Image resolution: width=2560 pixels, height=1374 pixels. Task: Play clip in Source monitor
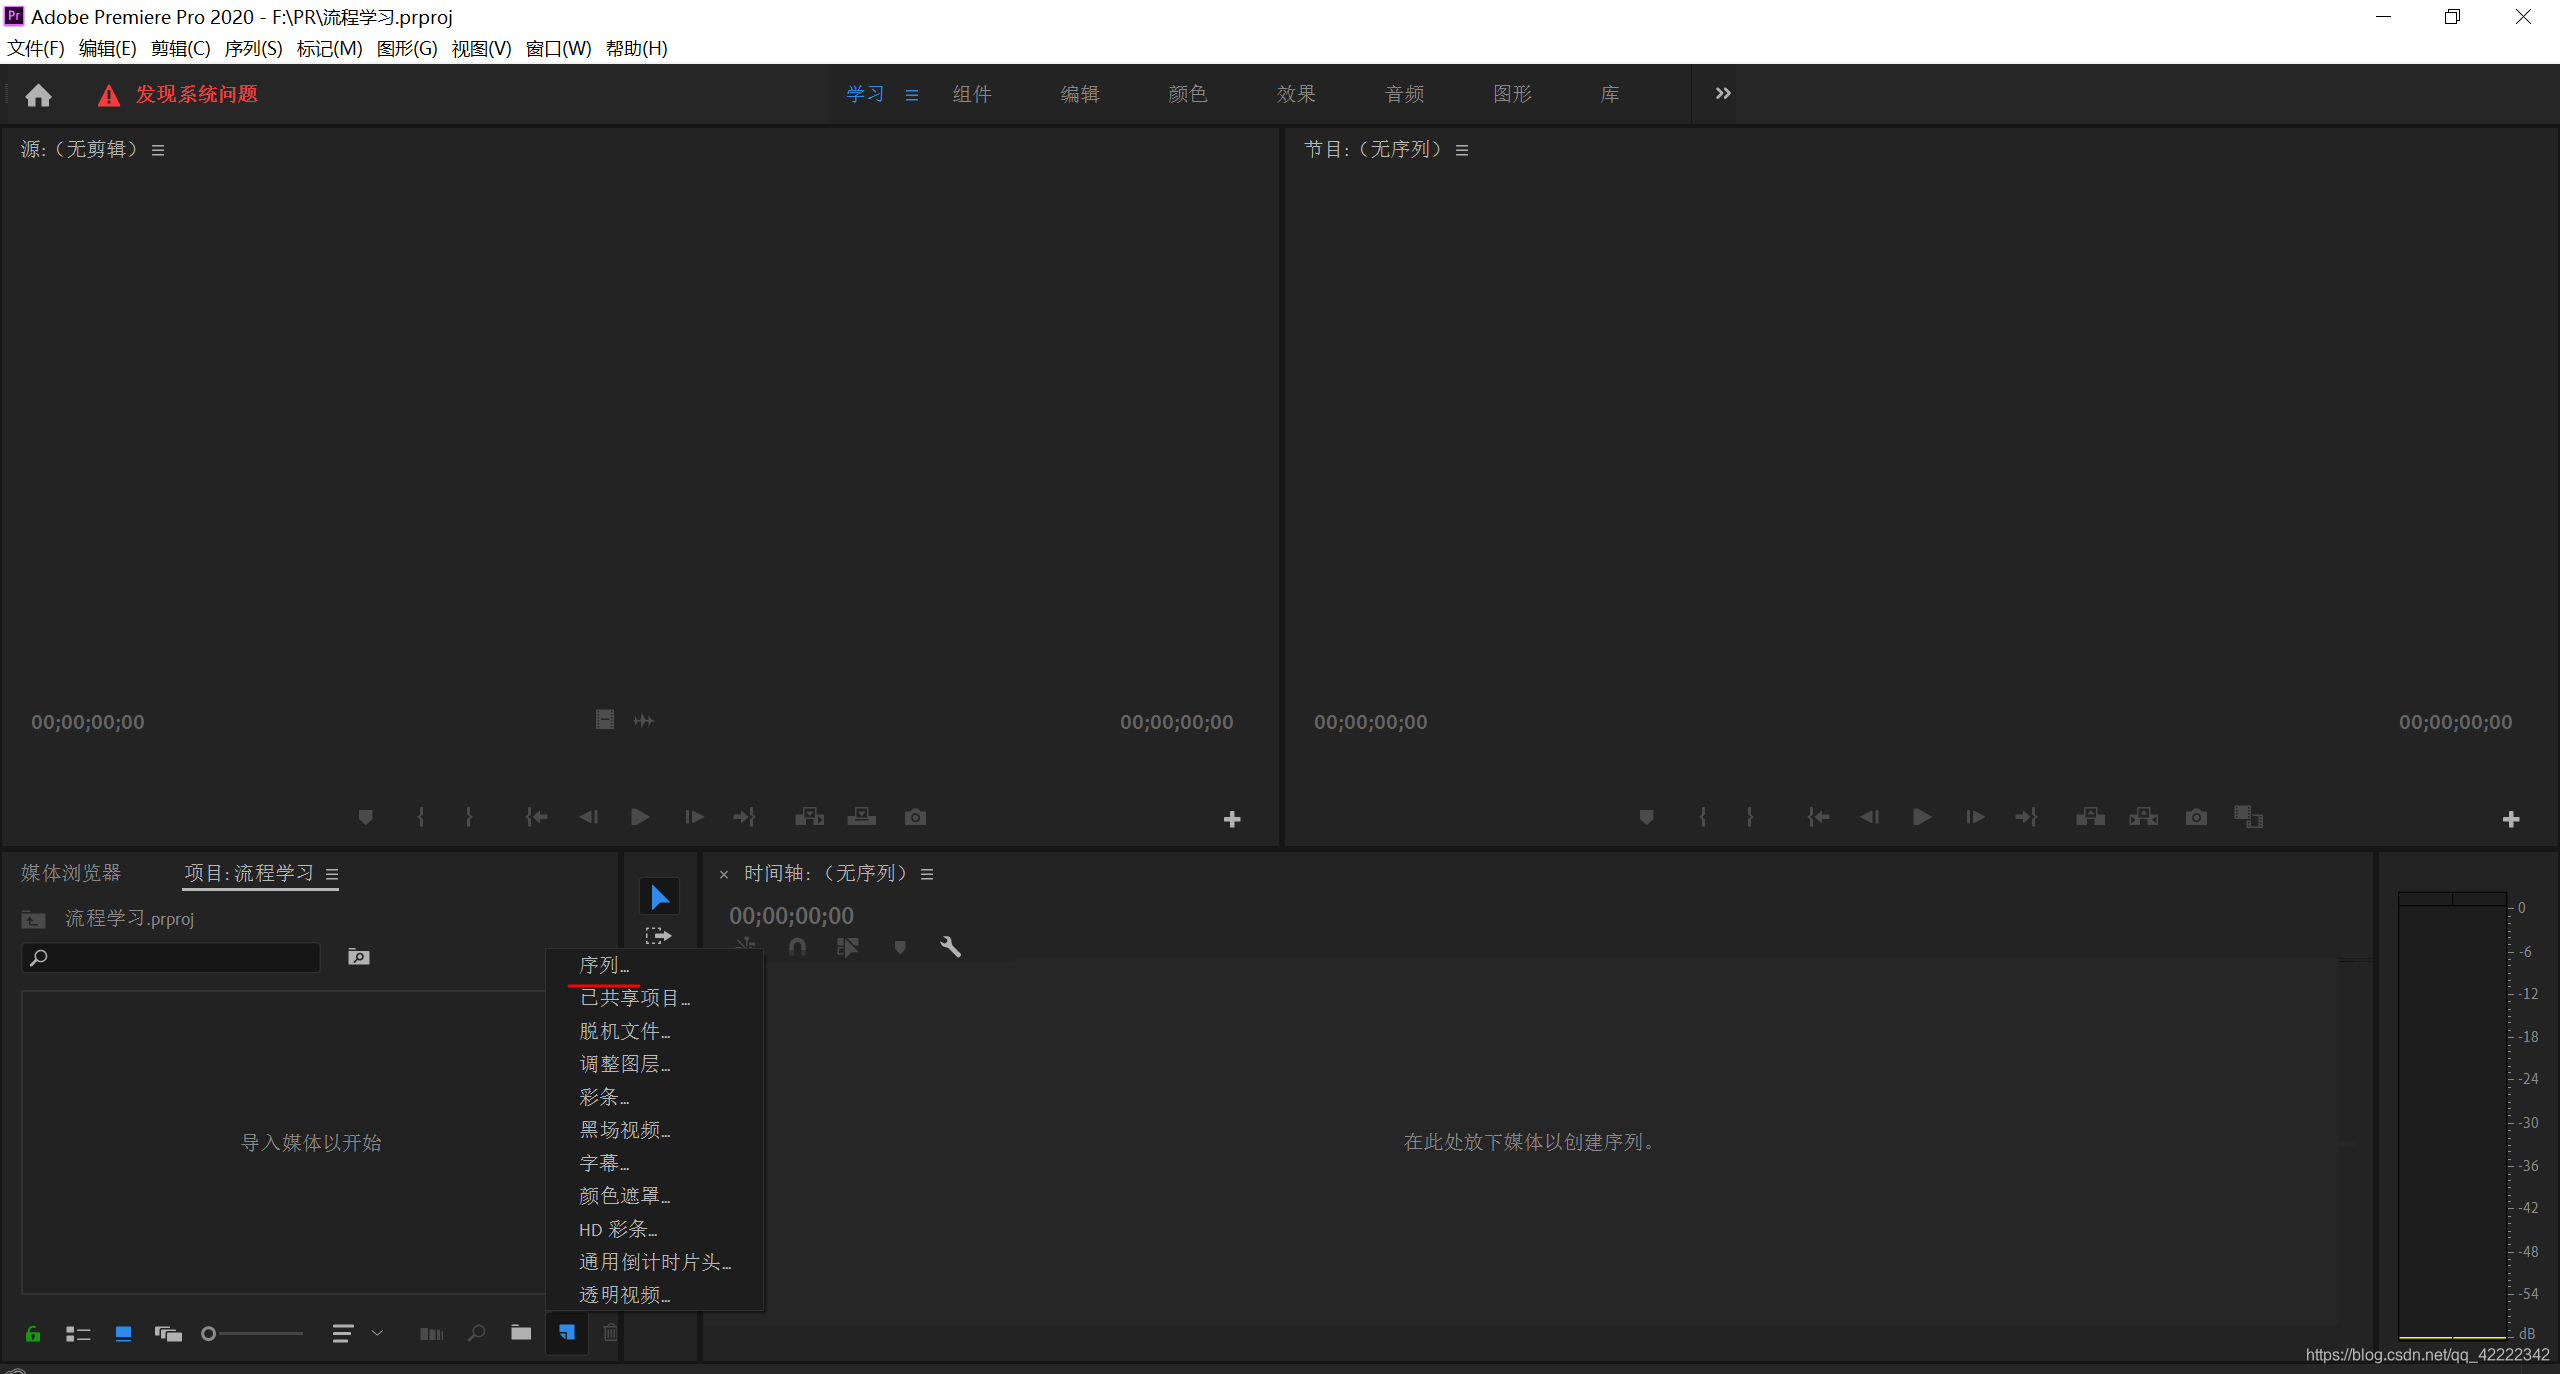[x=640, y=817]
